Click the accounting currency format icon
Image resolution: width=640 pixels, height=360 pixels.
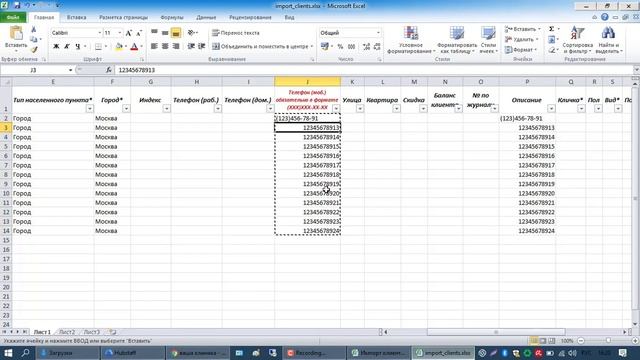pos(324,47)
